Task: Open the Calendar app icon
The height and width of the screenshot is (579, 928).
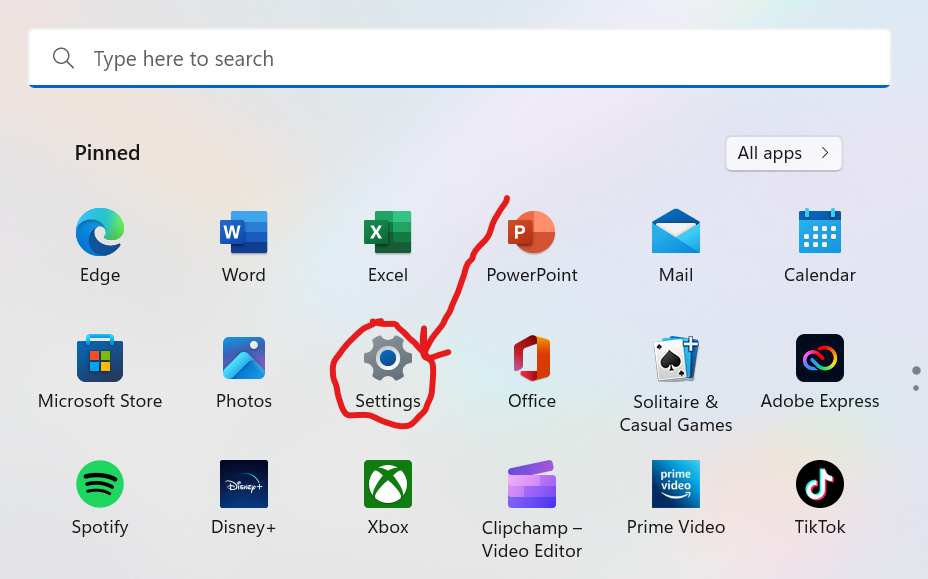Action: [820, 231]
